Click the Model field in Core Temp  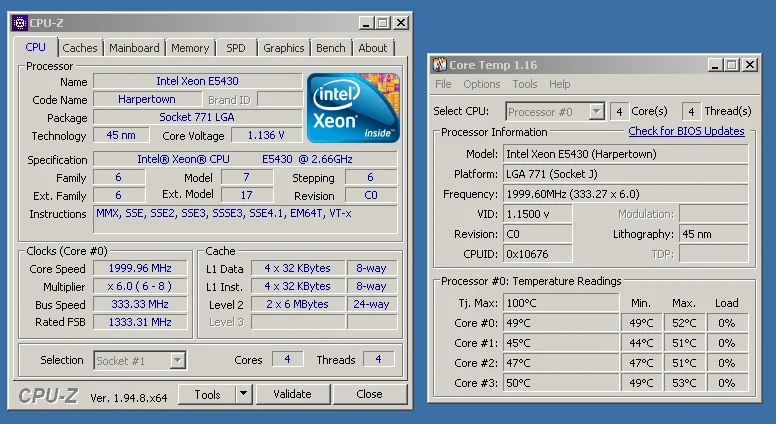(x=626, y=154)
